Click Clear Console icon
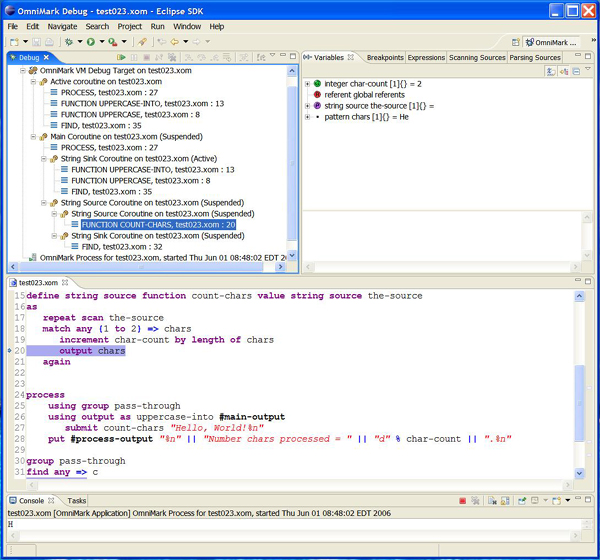The image size is (600, 560). click(x=492, y=501)
